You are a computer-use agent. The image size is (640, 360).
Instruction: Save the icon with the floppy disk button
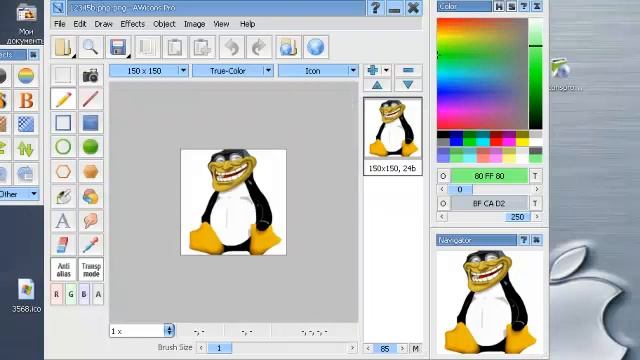[x=118, y=47]
